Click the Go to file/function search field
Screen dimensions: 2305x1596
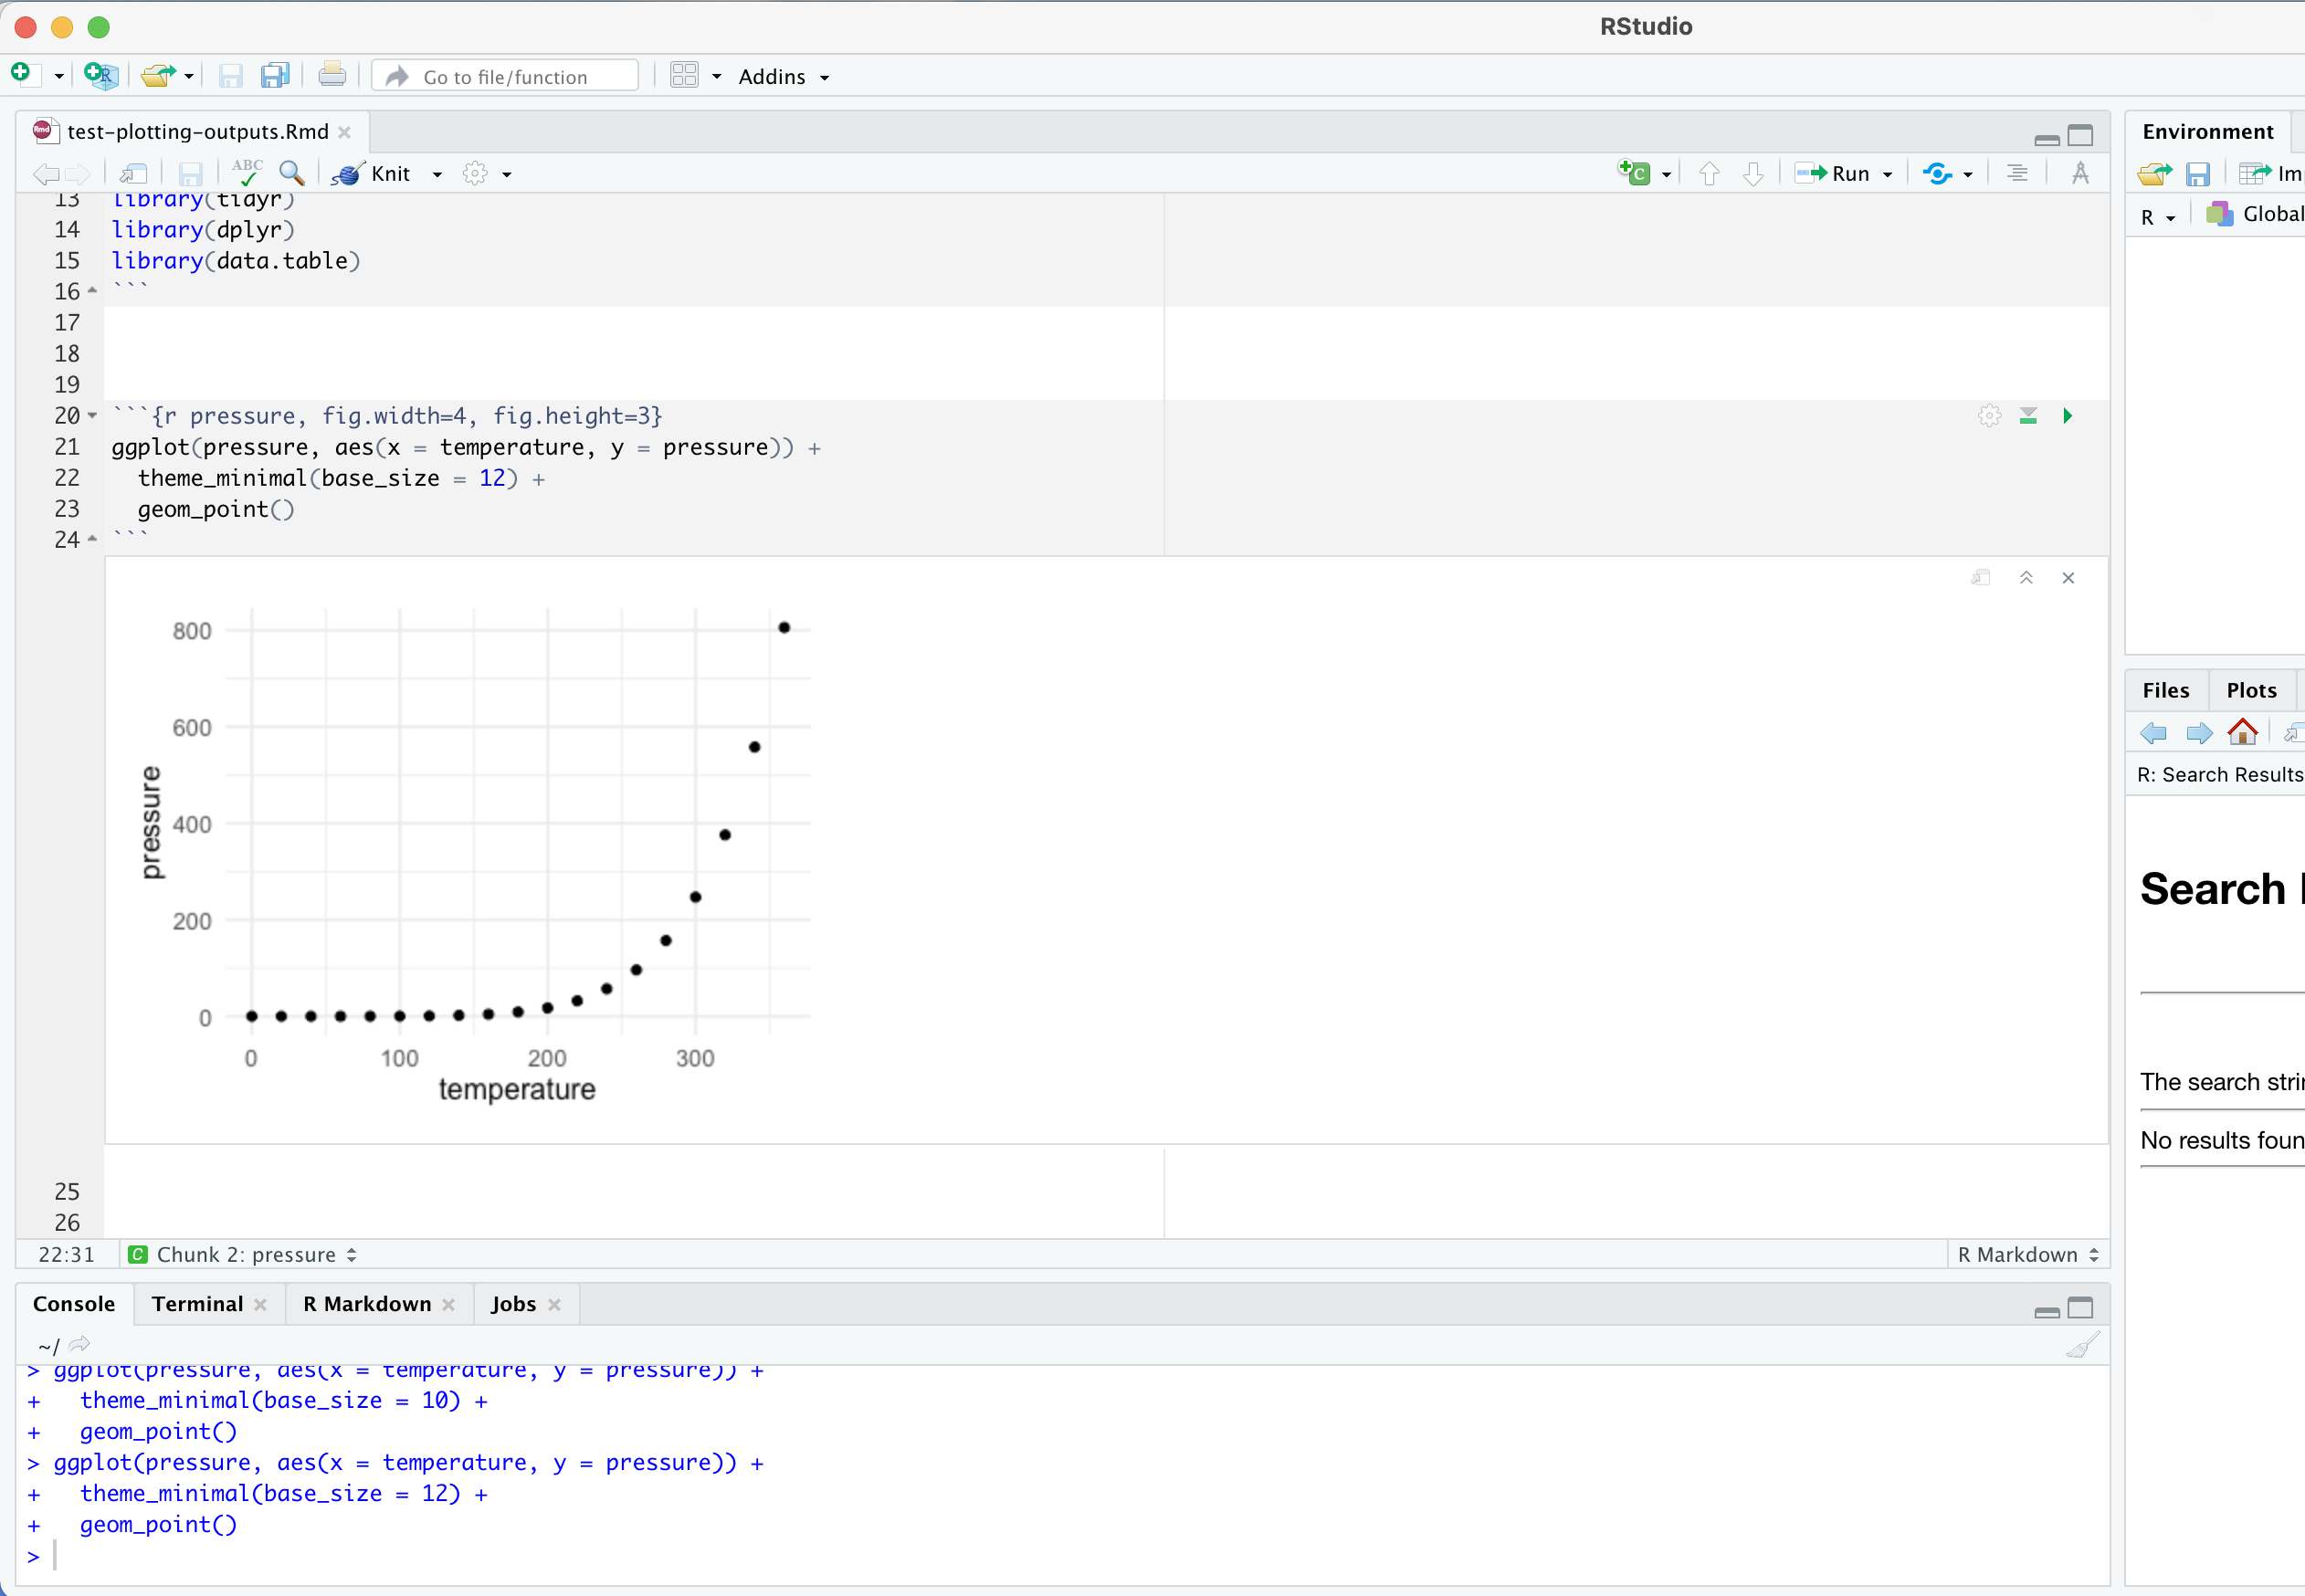[x=505, y=76]
